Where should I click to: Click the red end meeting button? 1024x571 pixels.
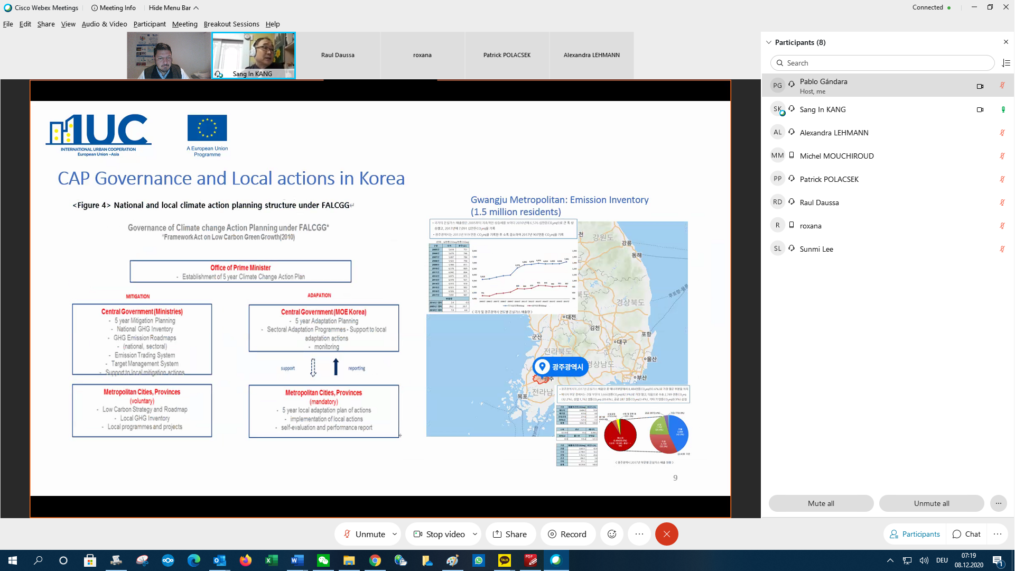666,534
